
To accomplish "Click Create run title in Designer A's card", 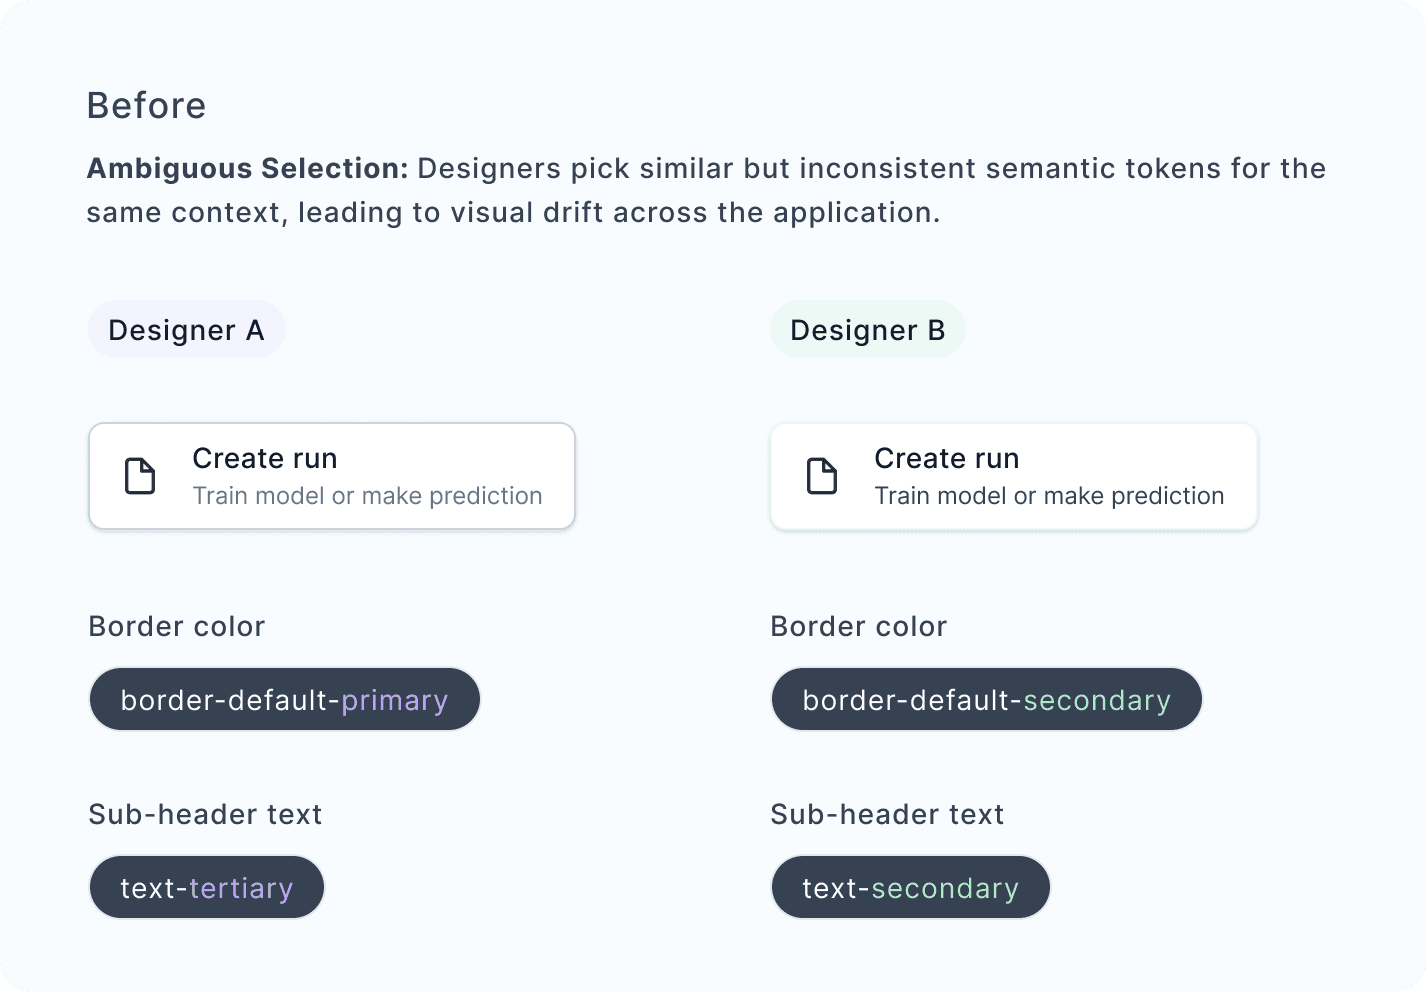I will pos(265,458).
